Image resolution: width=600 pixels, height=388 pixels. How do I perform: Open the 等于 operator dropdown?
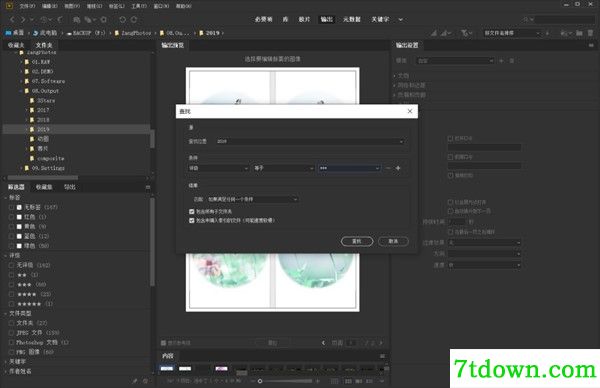284,168
